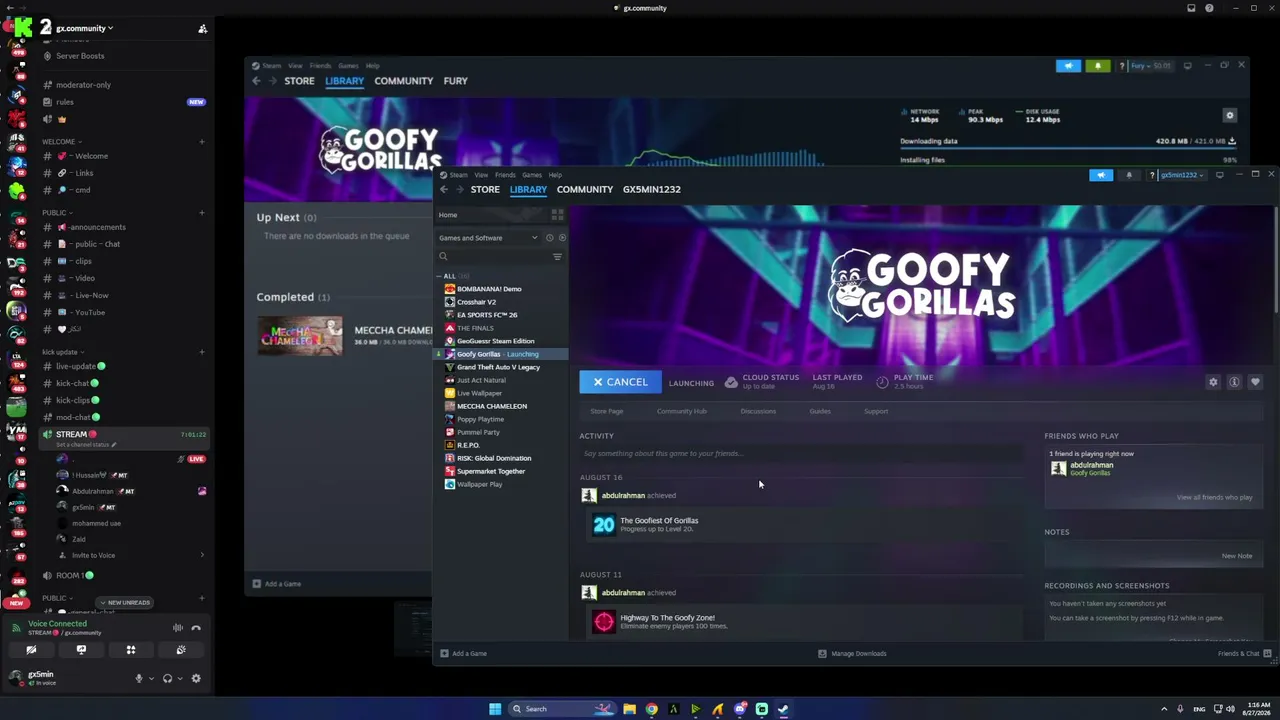The height and width of the screenshot is (720, 1280).
Task: Open Discussions link
Action: tap(758, 411)
